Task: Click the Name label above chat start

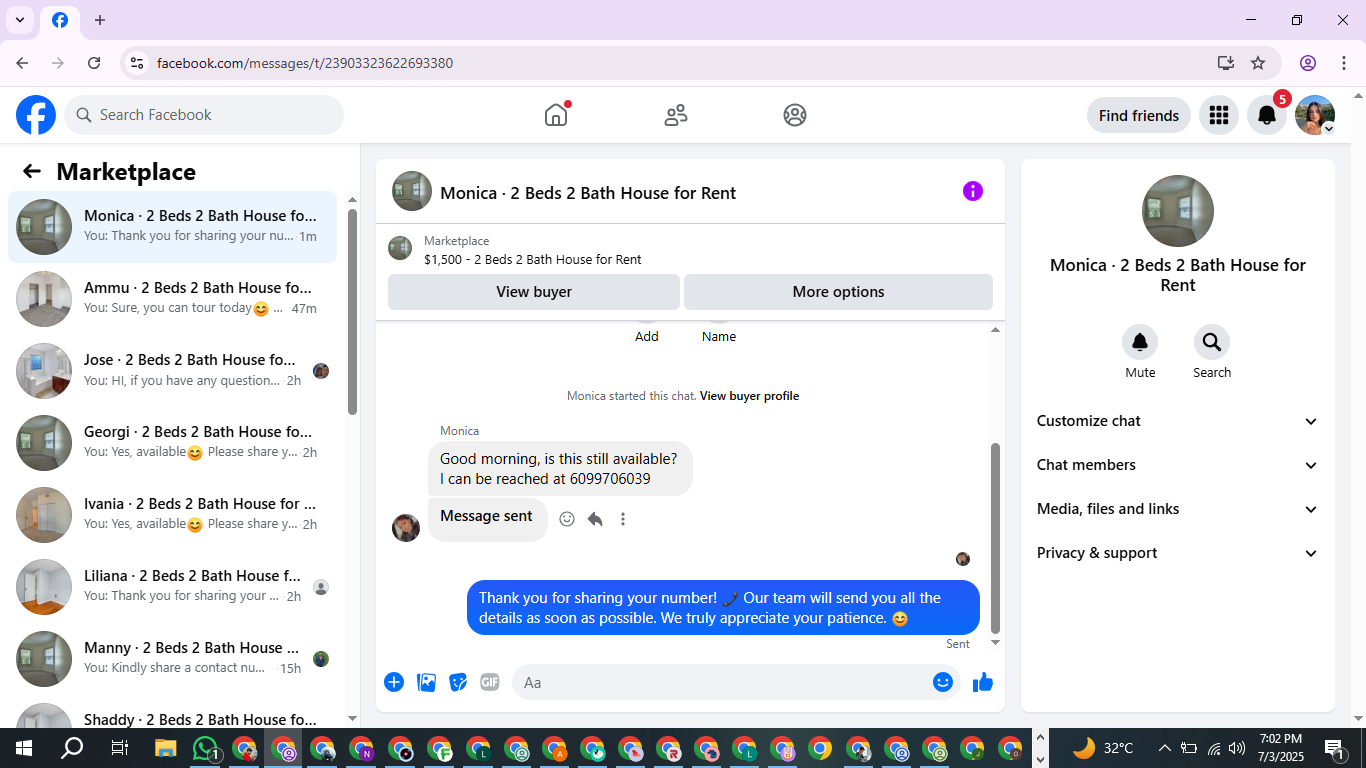Action: [x=719, y=337]
